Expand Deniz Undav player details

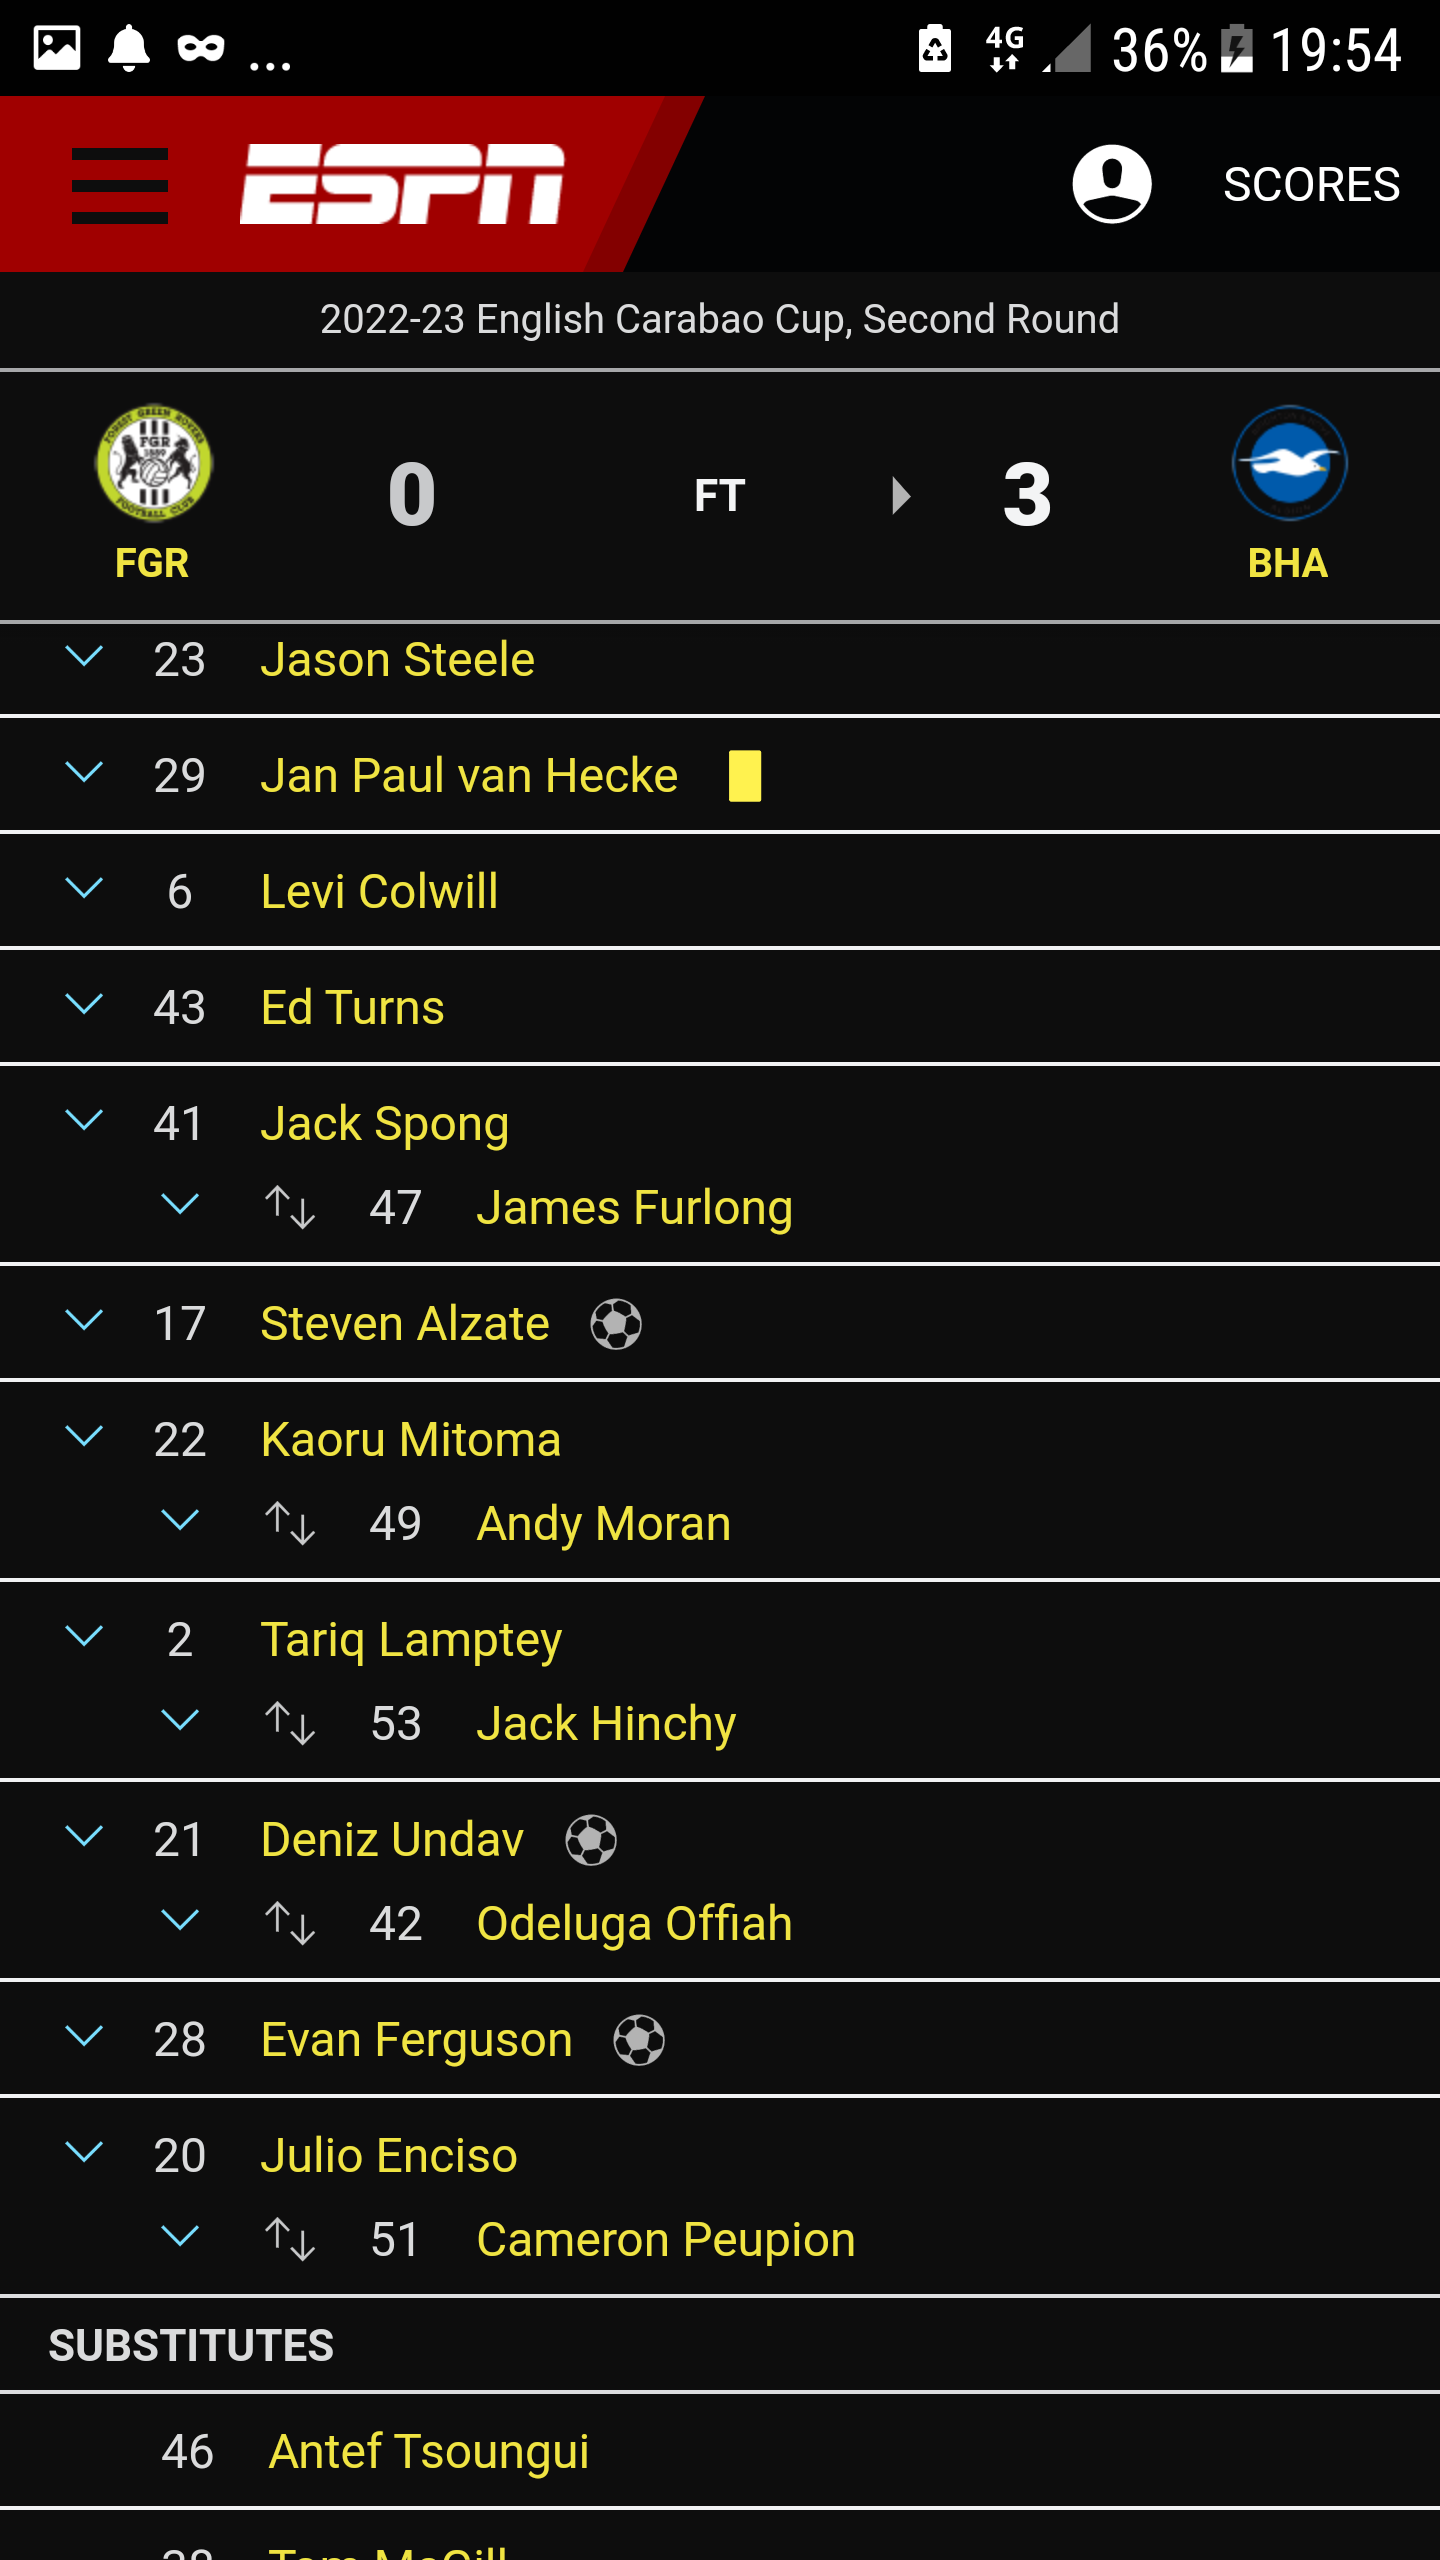84,1837
